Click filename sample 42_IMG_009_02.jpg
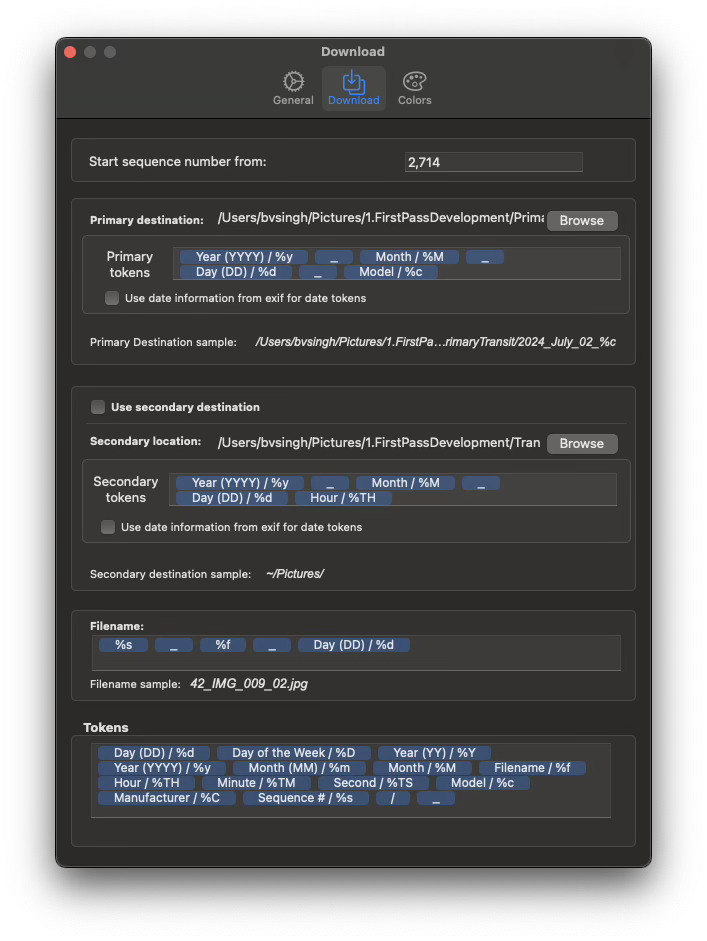Screen dimensions: 707x941 (x=249, y=684)
